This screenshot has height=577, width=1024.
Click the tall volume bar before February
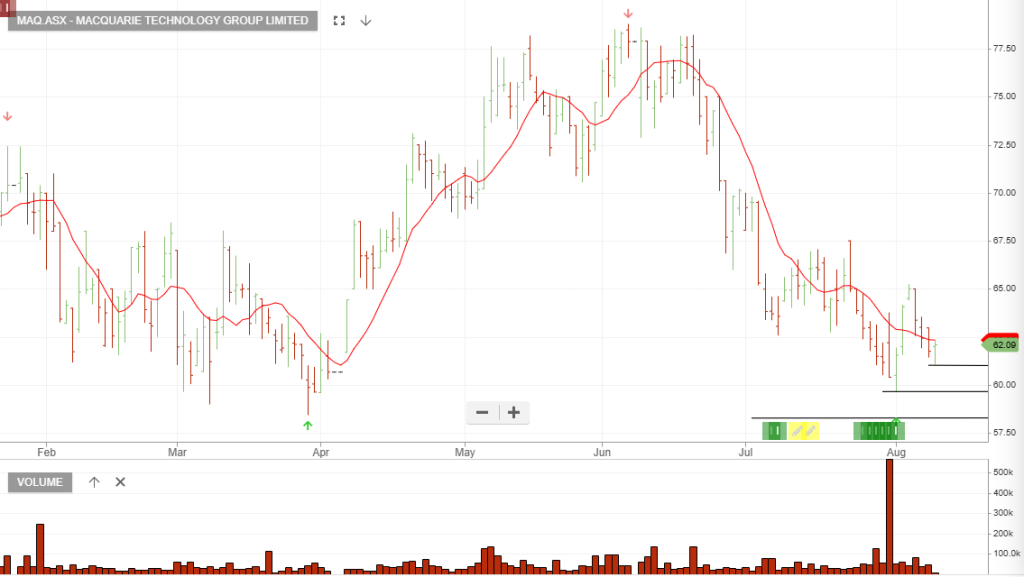point(40,549)
